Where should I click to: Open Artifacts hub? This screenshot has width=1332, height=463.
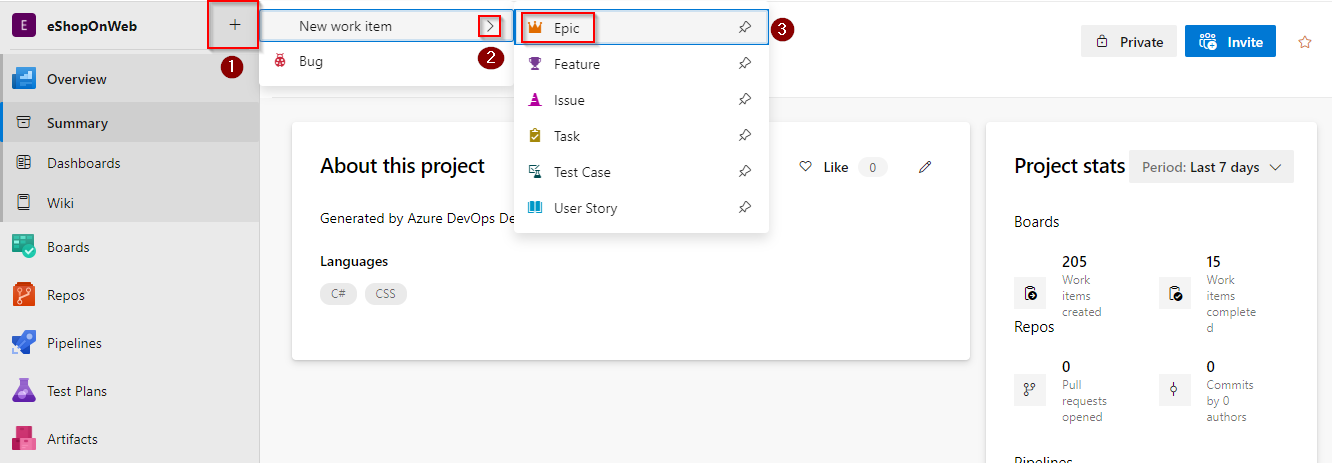pos(130,439)
